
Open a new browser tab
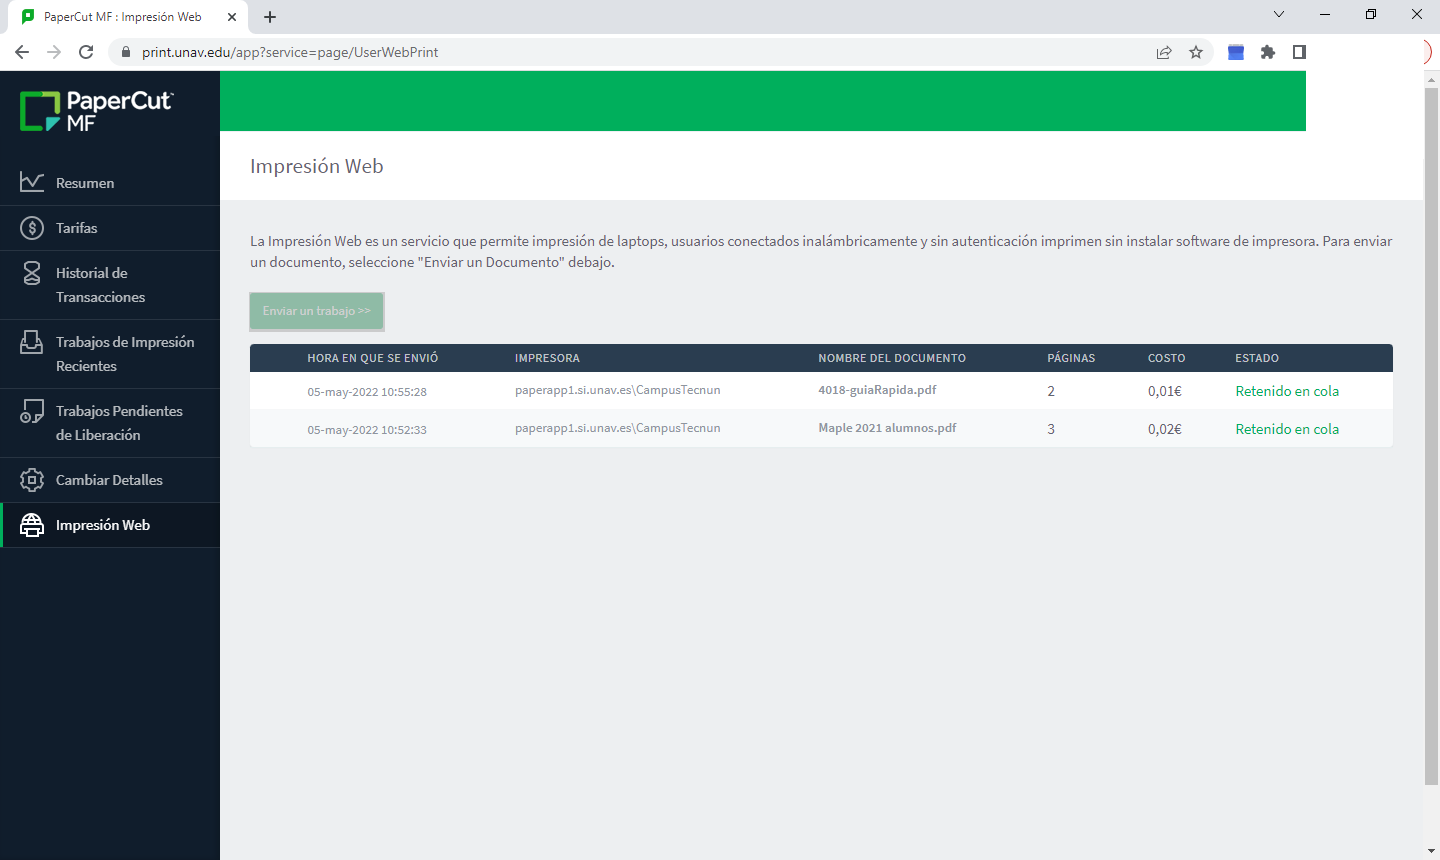[x=270, y=17]
